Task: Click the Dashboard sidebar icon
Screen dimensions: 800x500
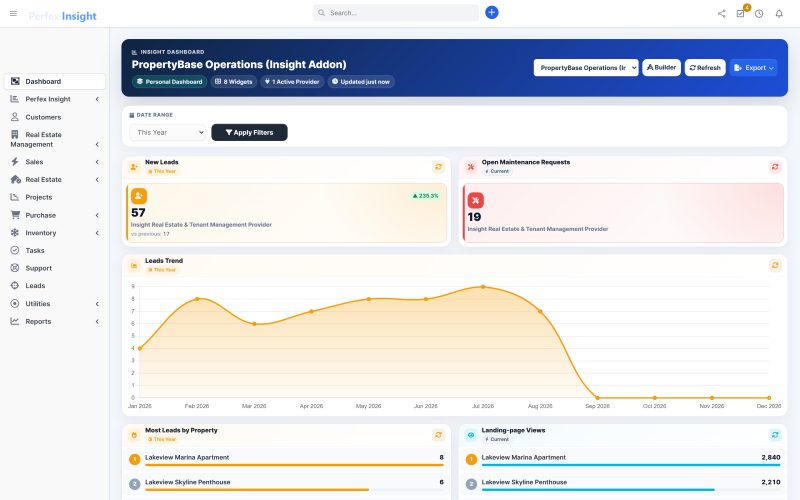Action: (x=15, y=81)
